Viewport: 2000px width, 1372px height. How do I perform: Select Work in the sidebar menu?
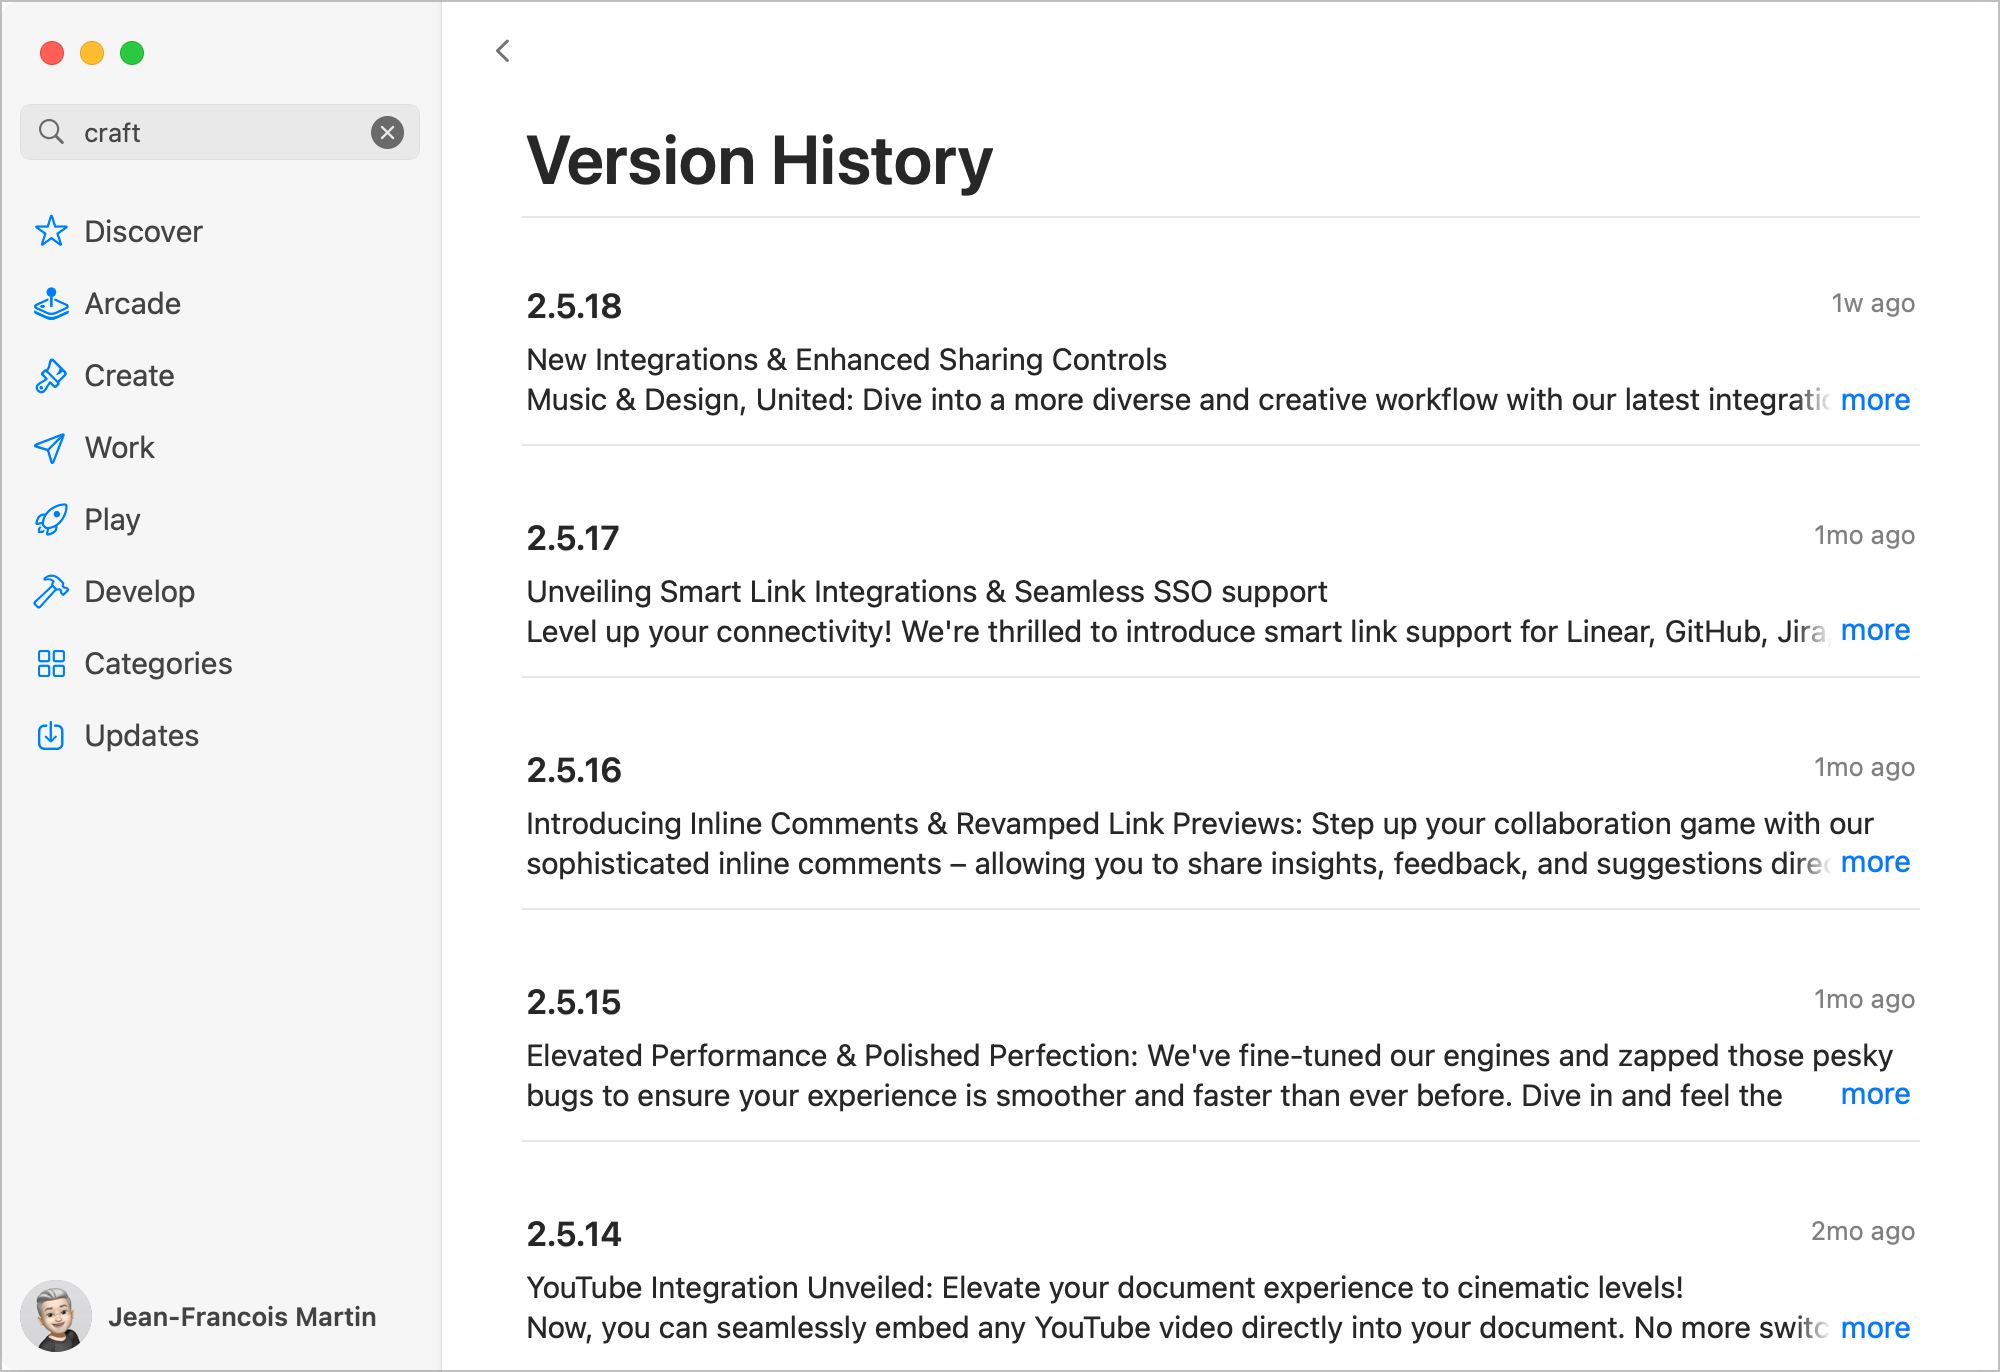pos(120,447)
